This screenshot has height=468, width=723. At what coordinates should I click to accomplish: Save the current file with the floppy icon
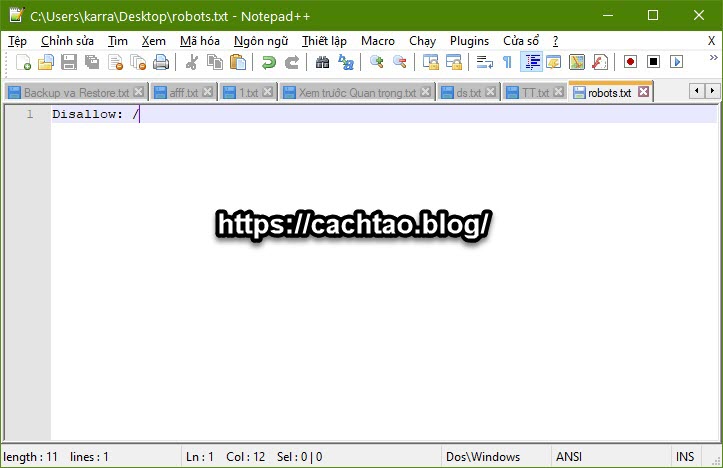[69, 62]
